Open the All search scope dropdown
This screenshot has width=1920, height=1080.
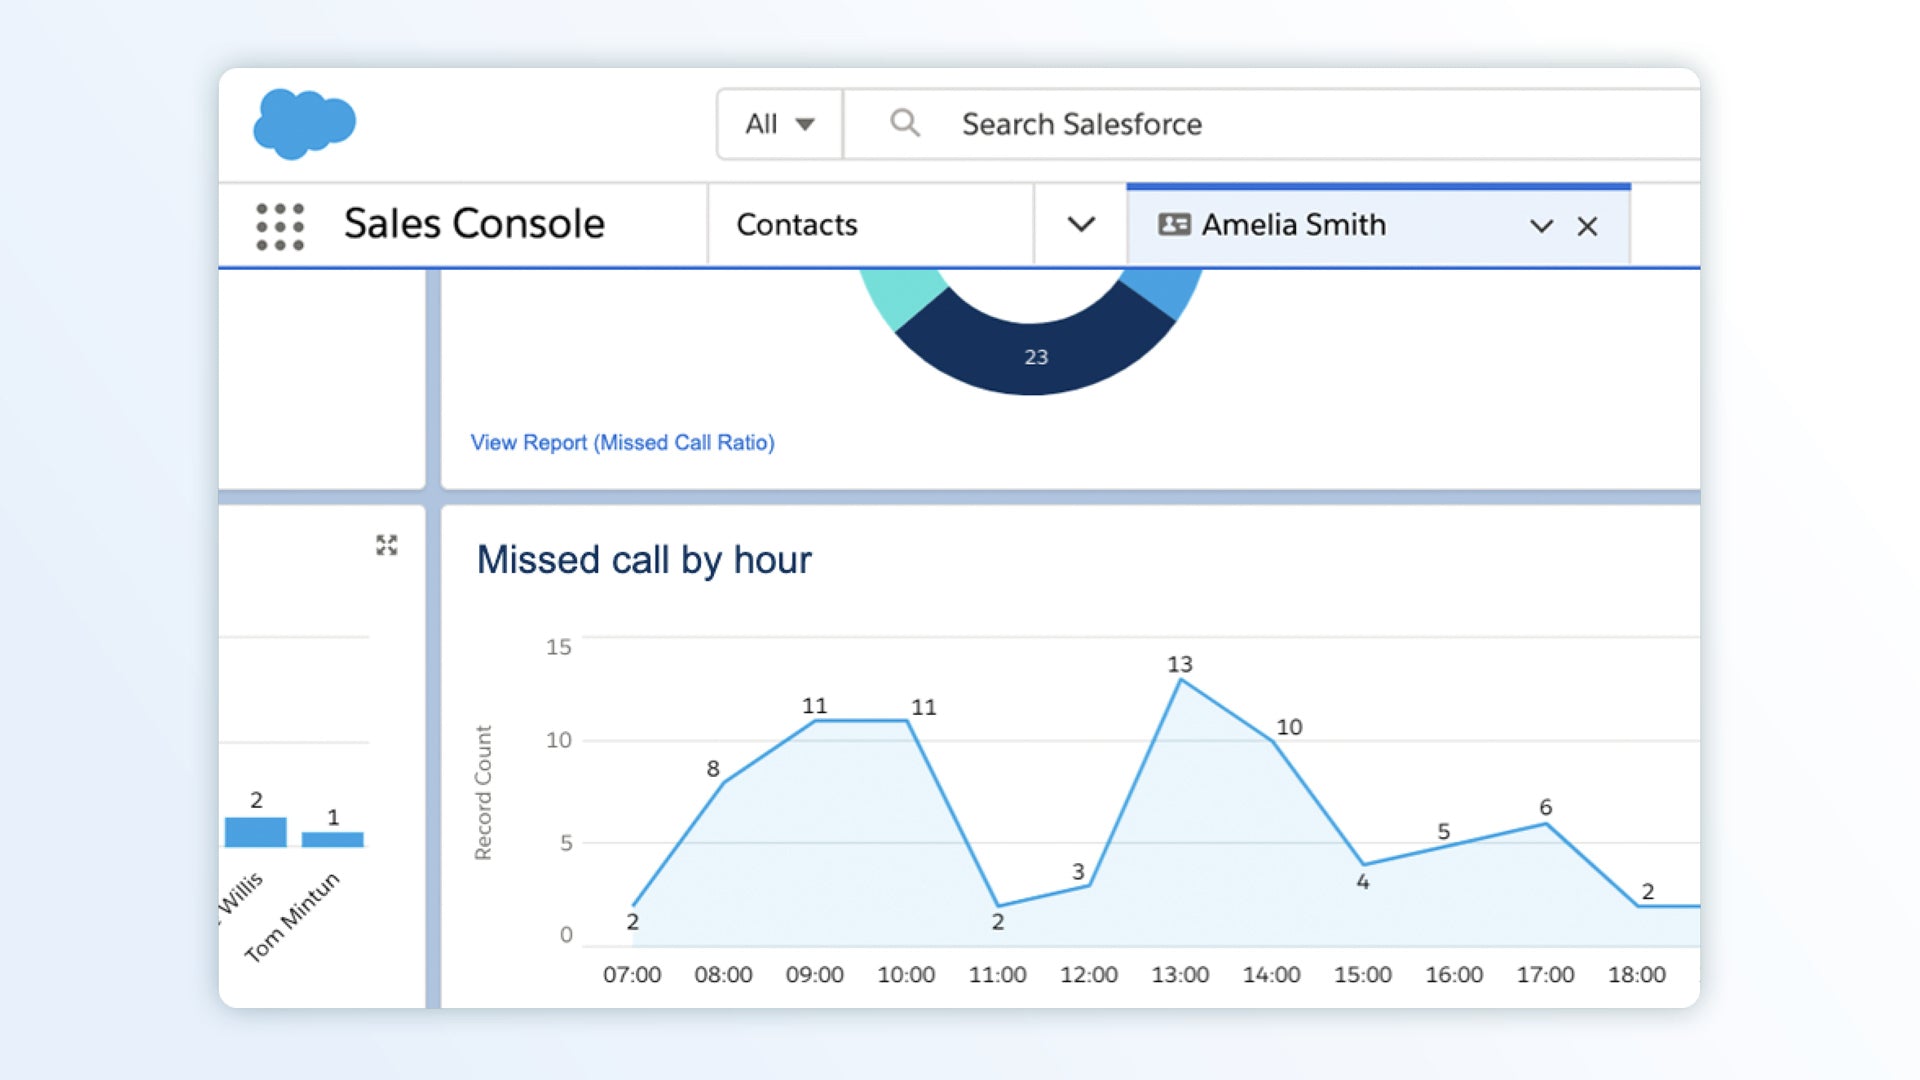tap(779, 124)
